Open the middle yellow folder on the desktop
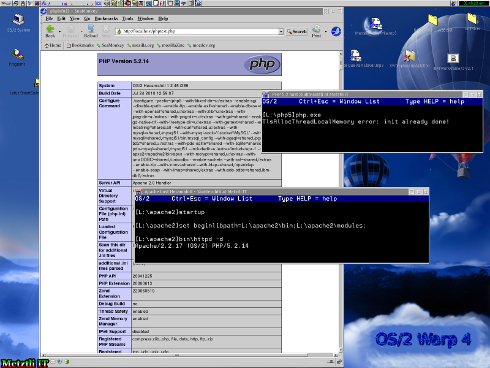This screenshot has width=490, height=368. click(x=433, y=20)
